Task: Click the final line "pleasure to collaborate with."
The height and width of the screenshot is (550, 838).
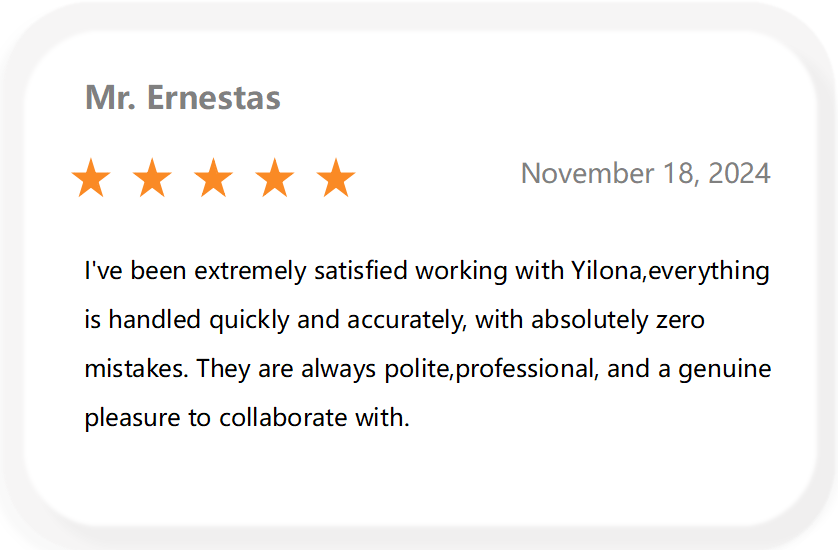Action: coord(247,418)
